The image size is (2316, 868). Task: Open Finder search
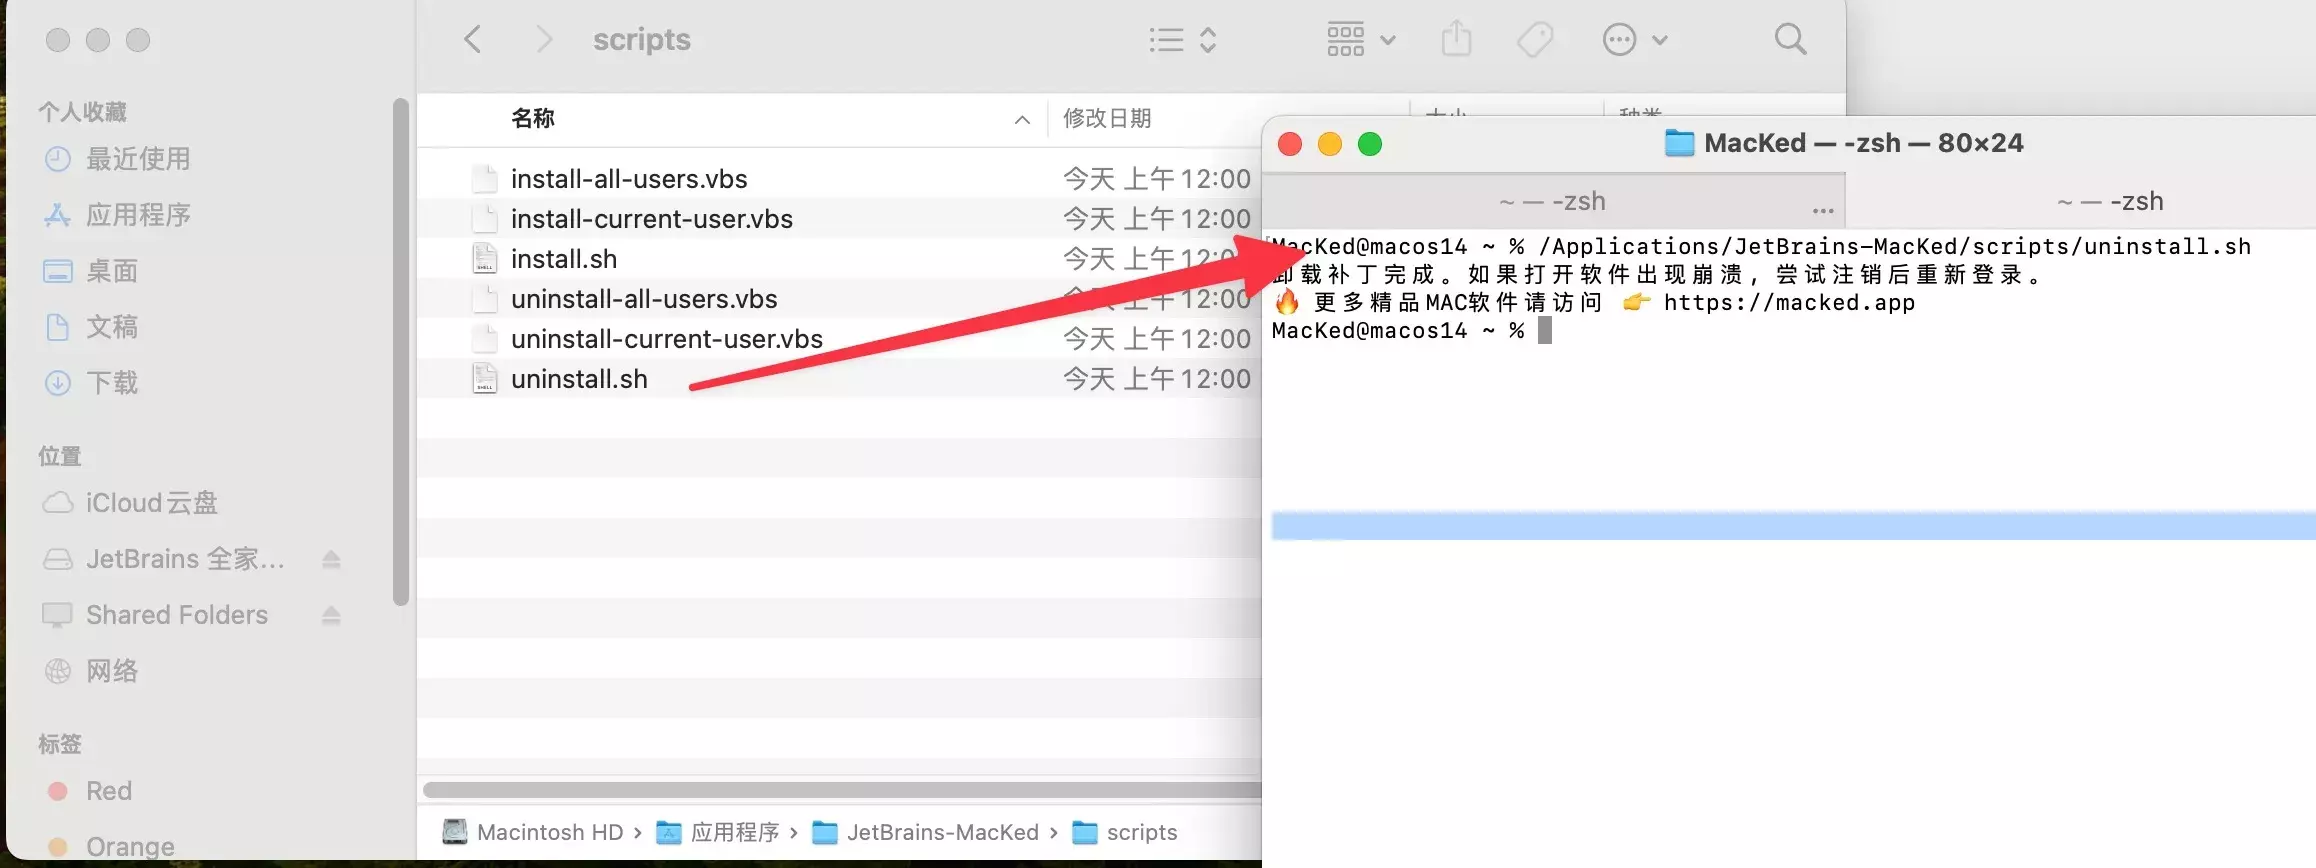[x=1790, y=40]
